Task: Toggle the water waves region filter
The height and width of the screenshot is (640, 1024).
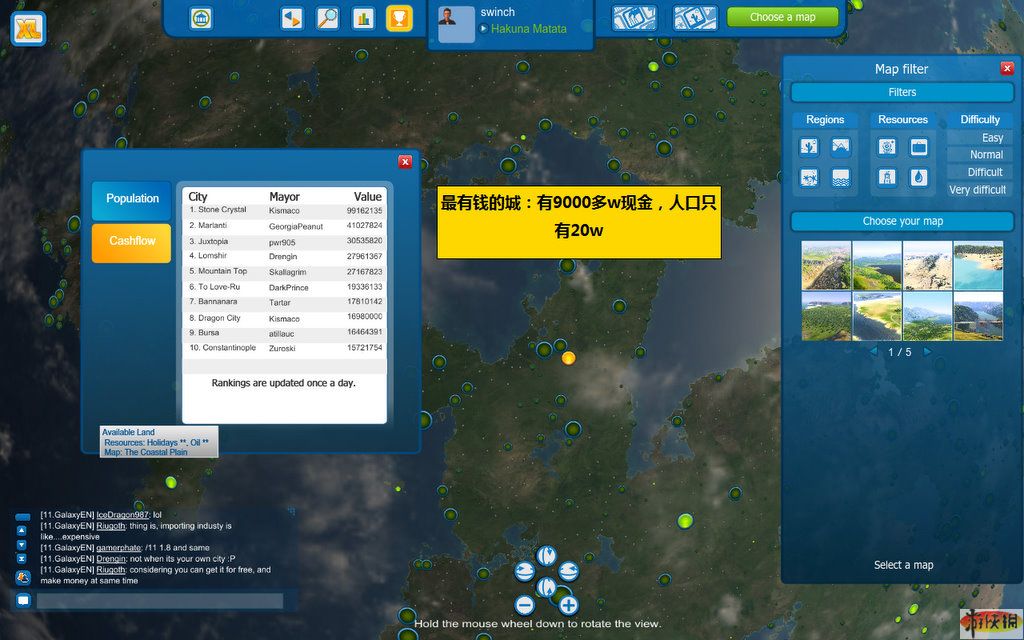Action: [x=840, y=177]
